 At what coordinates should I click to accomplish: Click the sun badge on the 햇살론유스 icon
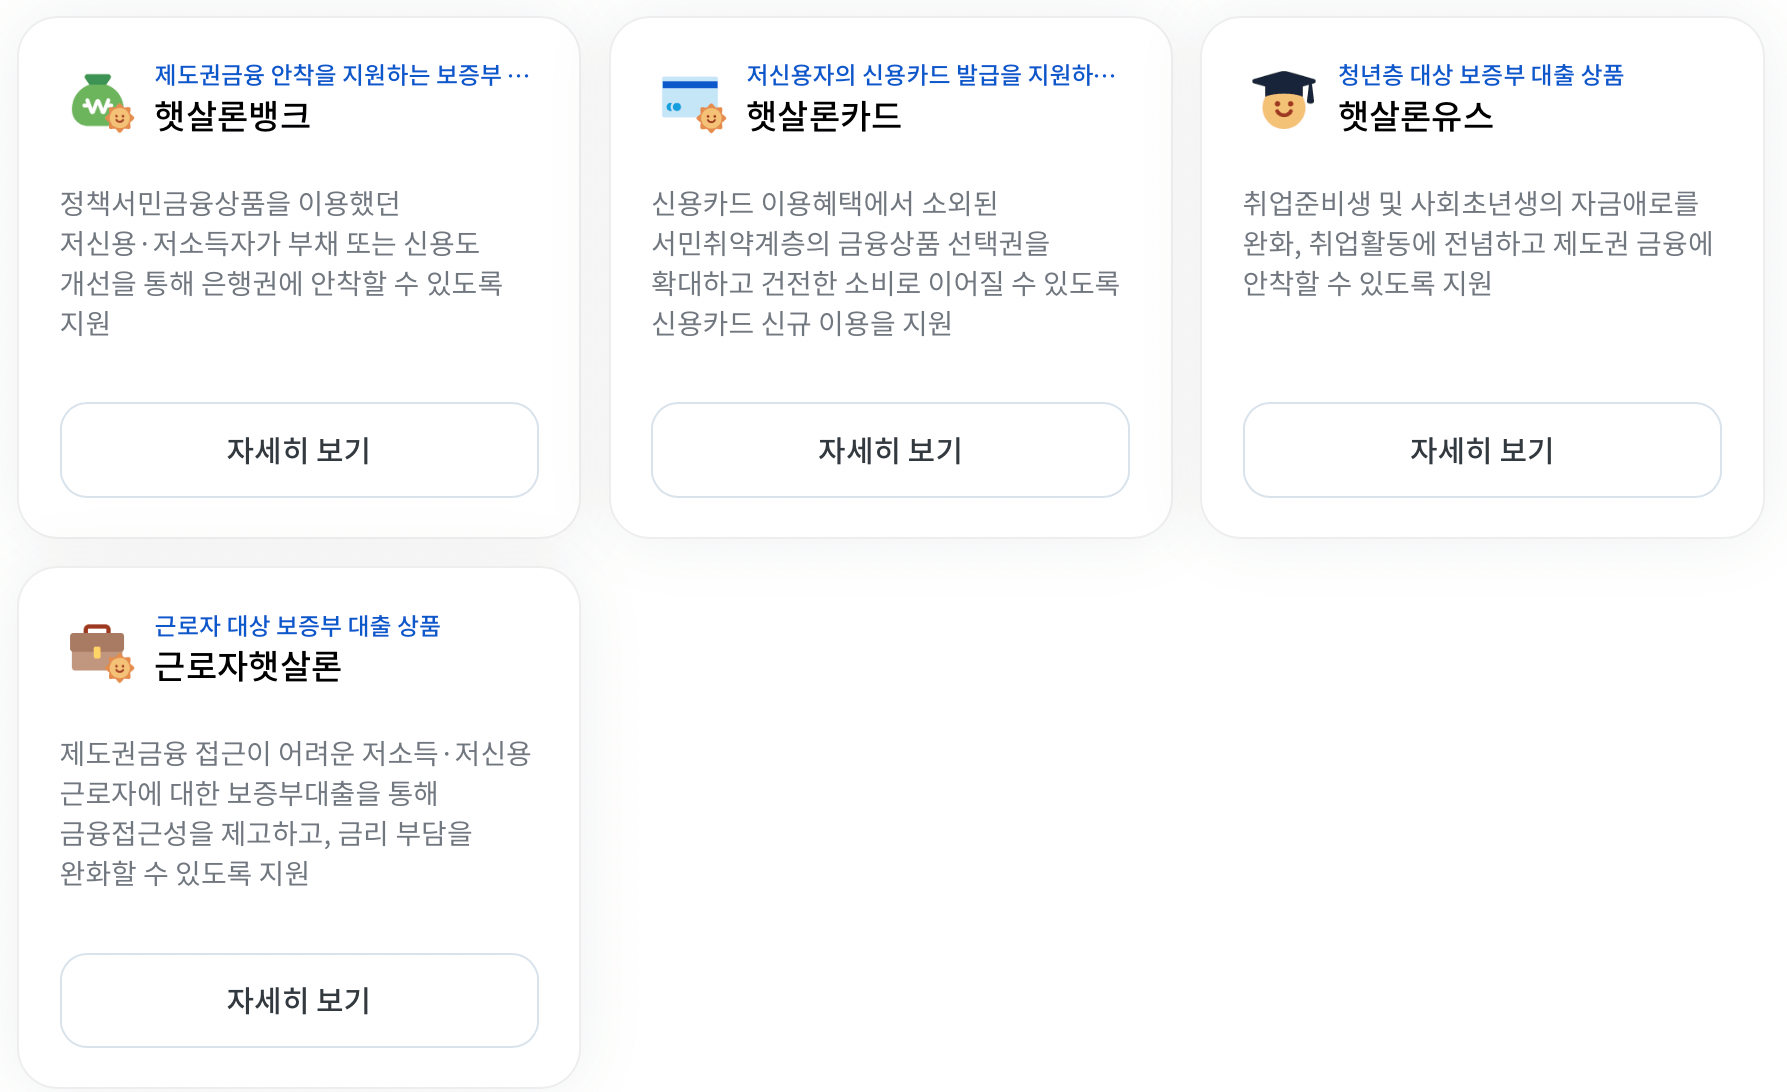(x=1305, y=119)
